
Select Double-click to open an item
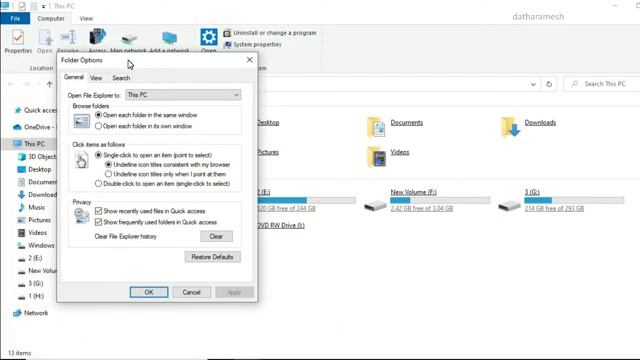98,184
